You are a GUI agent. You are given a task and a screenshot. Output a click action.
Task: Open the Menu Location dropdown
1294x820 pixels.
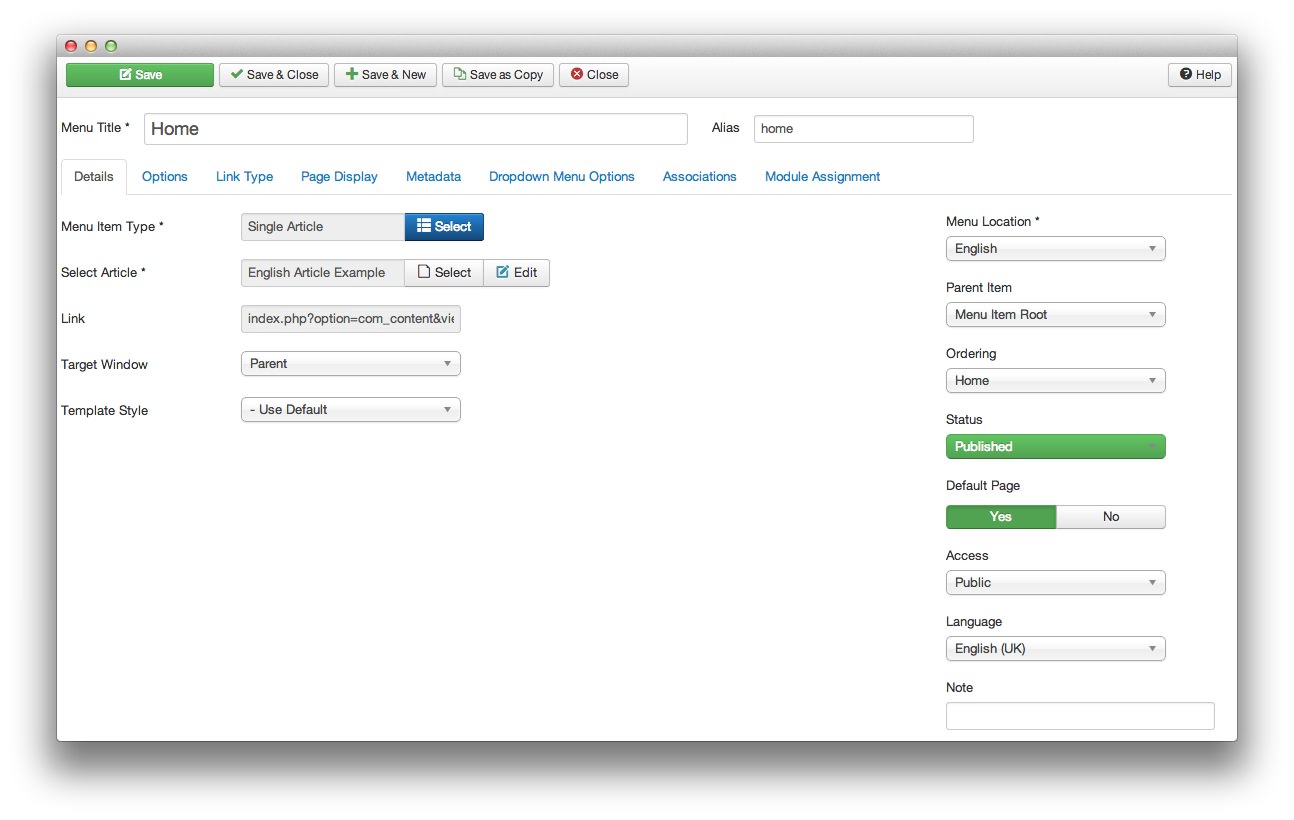pyautogui.click(x=1055, y=249)
